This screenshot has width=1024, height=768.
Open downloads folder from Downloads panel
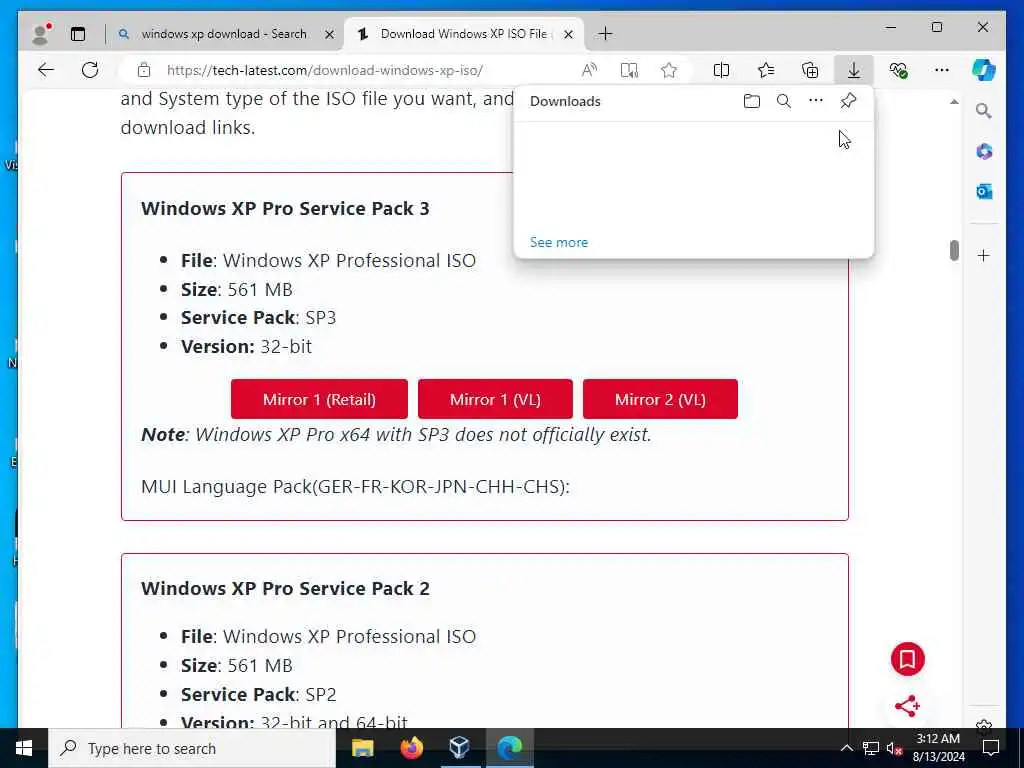pos(752,101)
